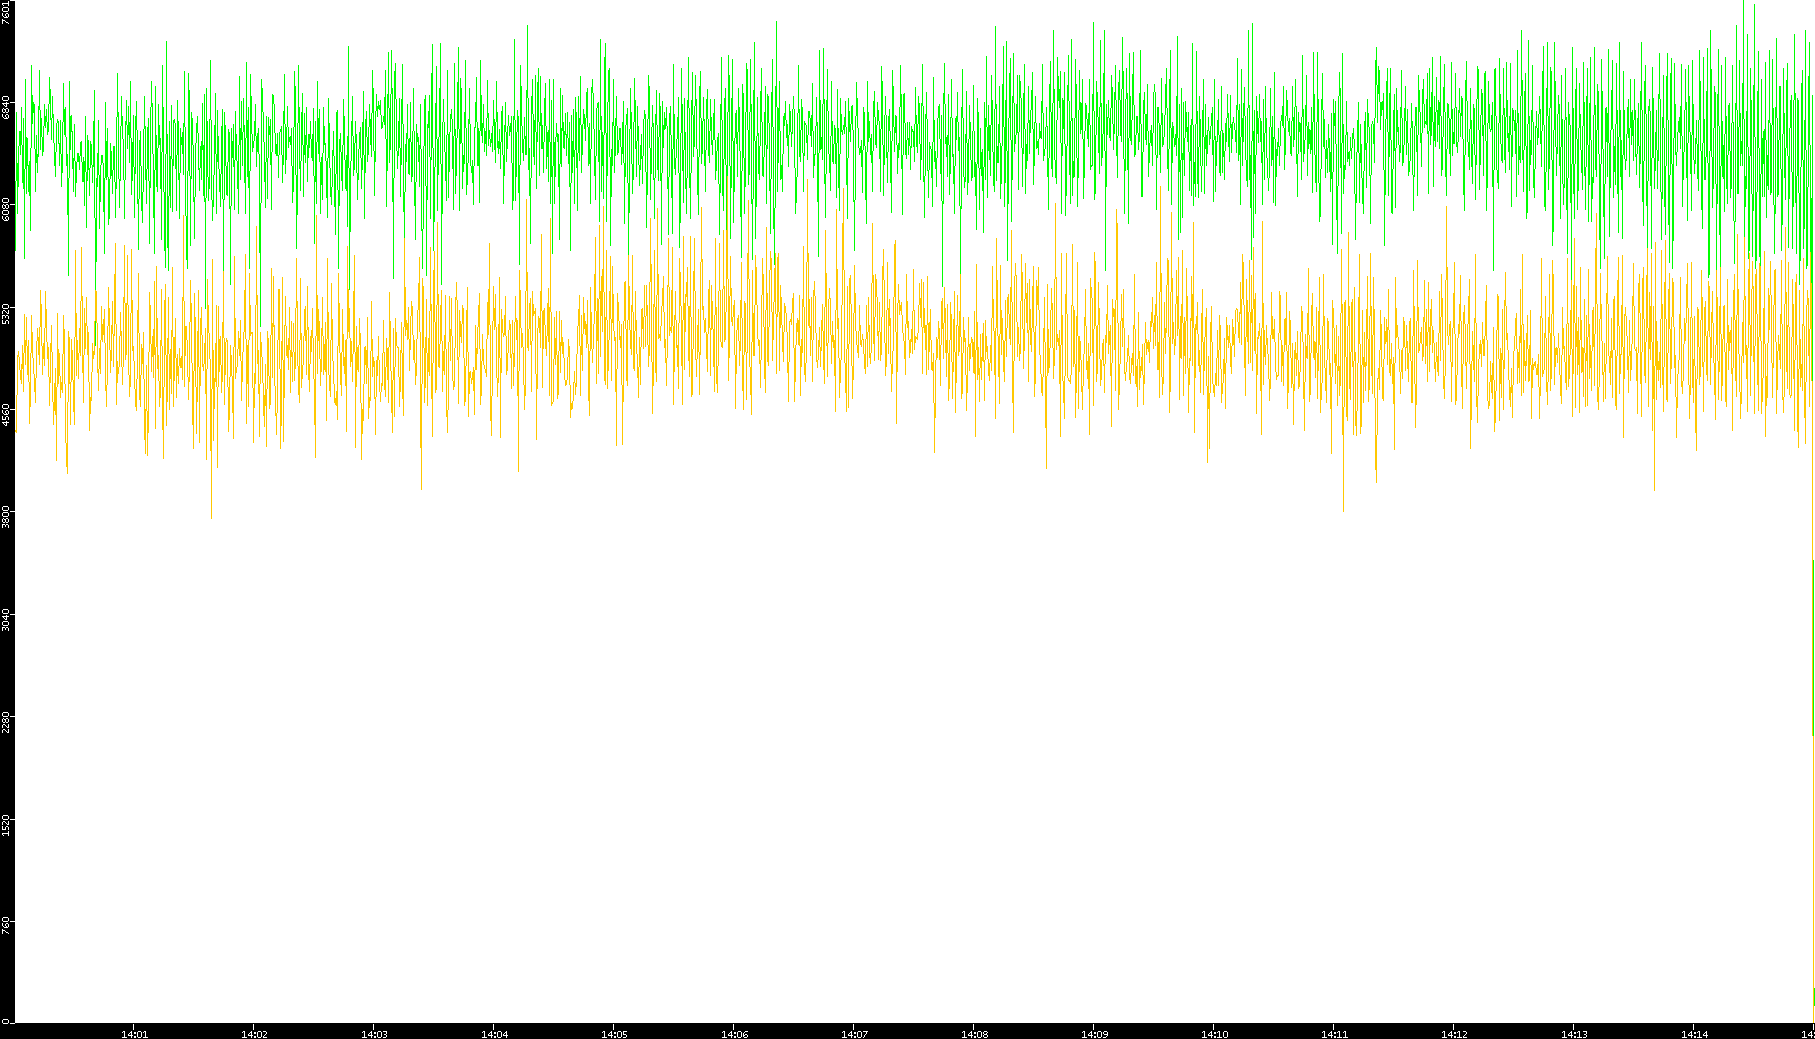
Task: Pick the 14:04 time label
Action: click(x=494, y=1034)
